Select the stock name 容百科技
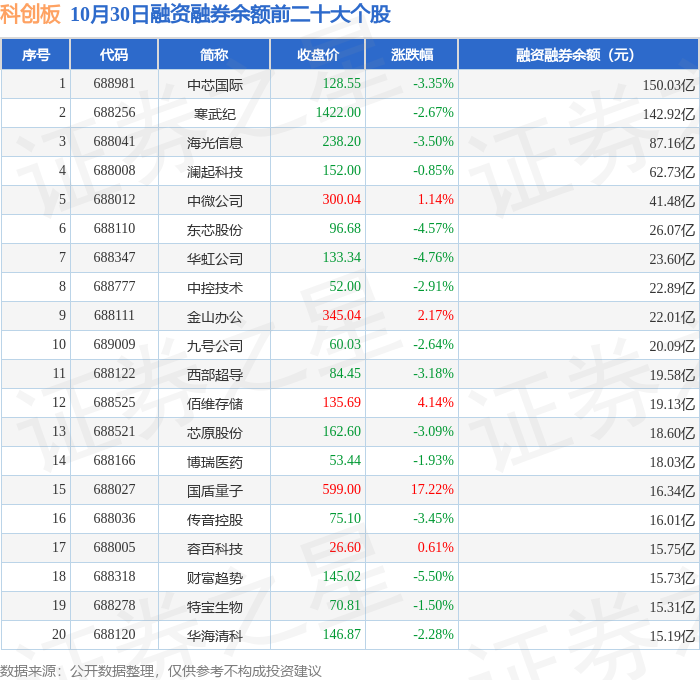The height and width of the screenshot is (680, 700). point(215,549)
